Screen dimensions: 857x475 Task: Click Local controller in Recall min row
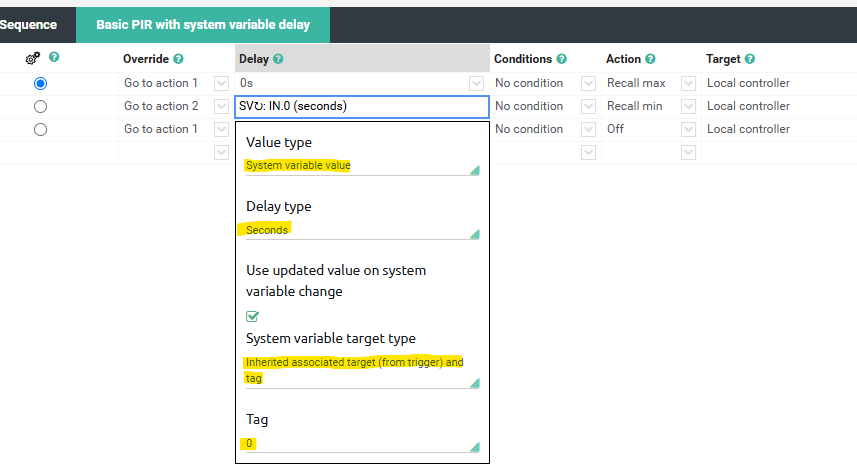tap(748, 106)
